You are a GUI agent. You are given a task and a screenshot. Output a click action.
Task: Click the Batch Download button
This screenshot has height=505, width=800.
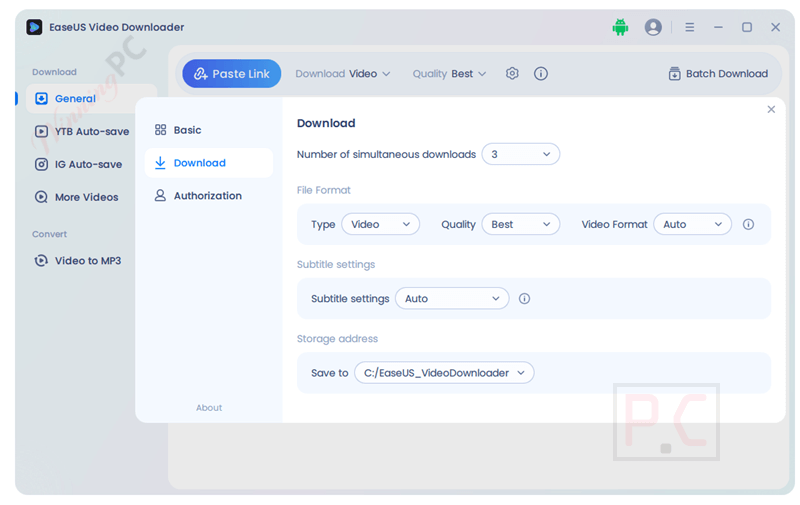pyautogui.click(x=718, y=73)
